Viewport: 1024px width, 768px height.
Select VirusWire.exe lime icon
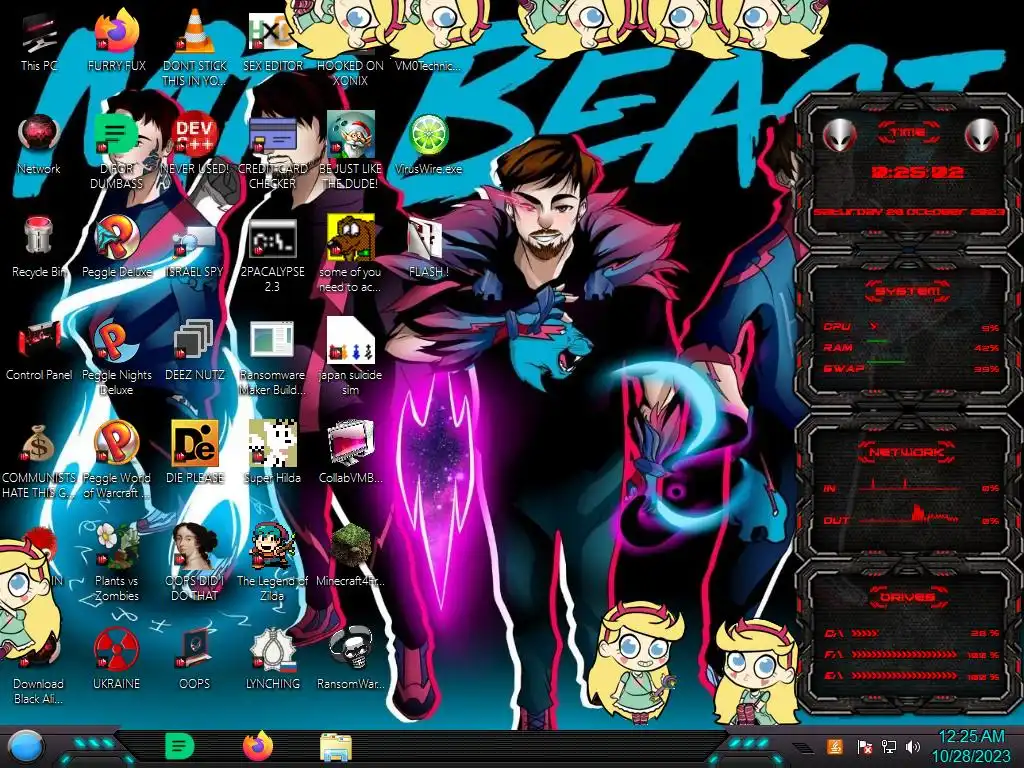click(428, 145)
